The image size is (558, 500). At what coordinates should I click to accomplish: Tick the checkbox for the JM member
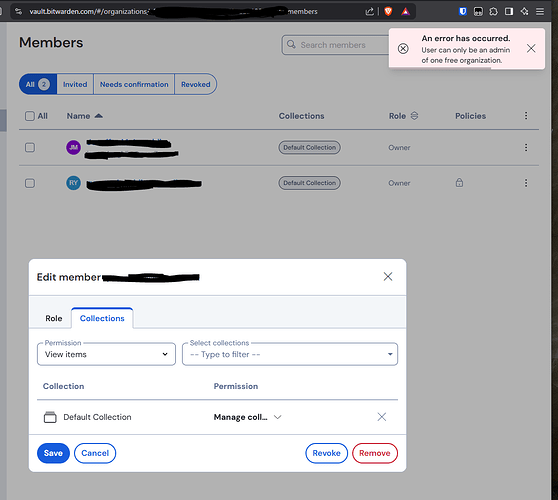pyautogui.click(x=30, y=147)
